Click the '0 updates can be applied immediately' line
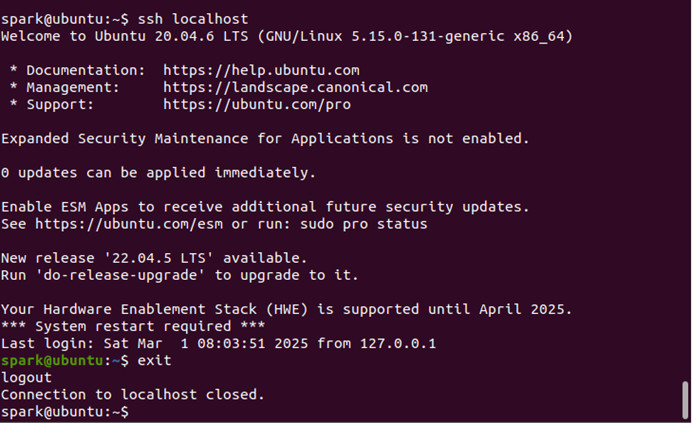 pyautogui.click(x=158, y=173)
